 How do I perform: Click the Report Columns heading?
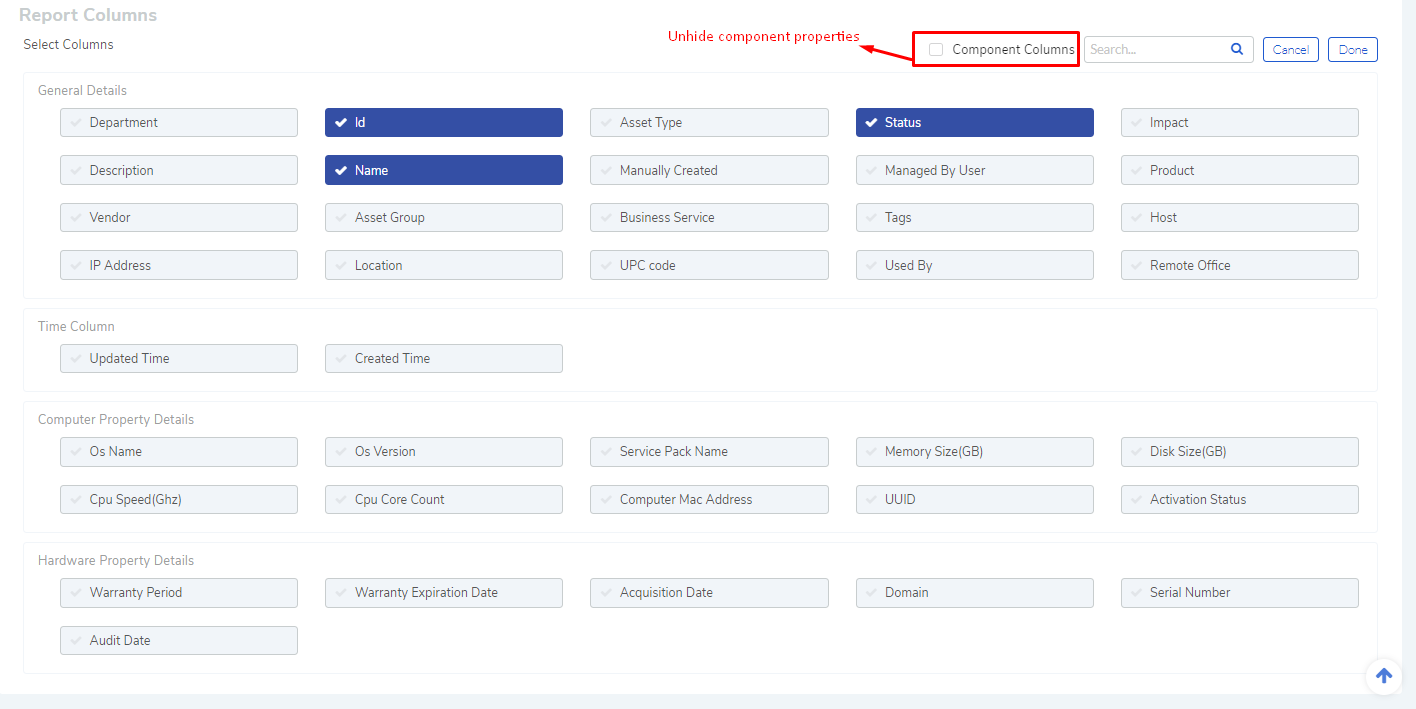click(88, 15)
